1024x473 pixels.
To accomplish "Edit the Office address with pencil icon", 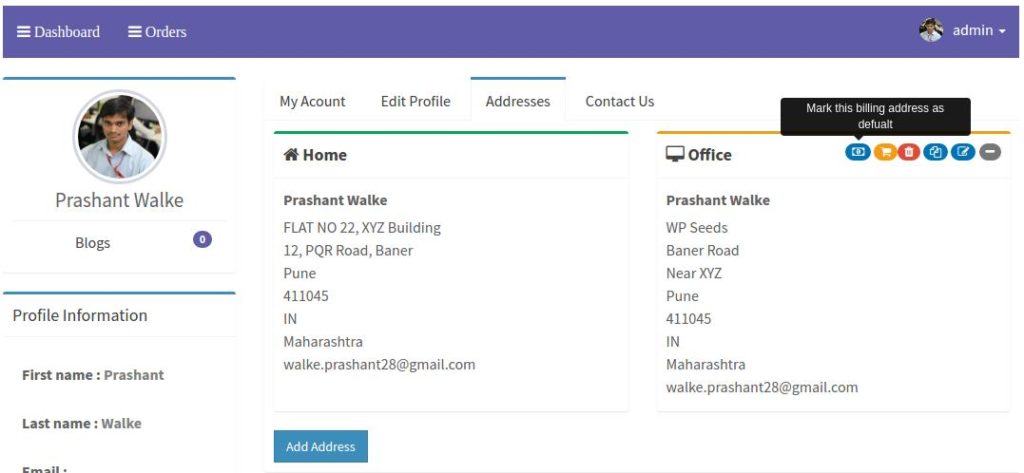I will [x=963, y=152].
